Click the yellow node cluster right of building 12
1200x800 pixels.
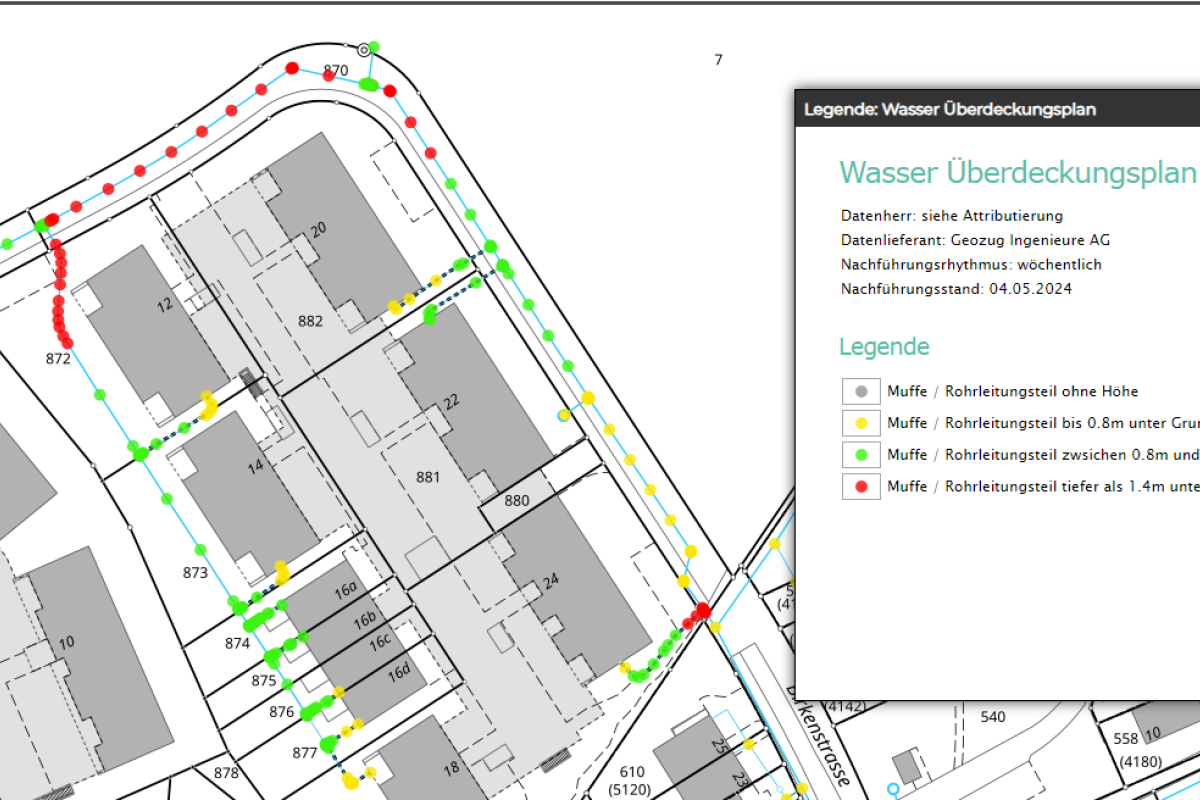[209, 406]
